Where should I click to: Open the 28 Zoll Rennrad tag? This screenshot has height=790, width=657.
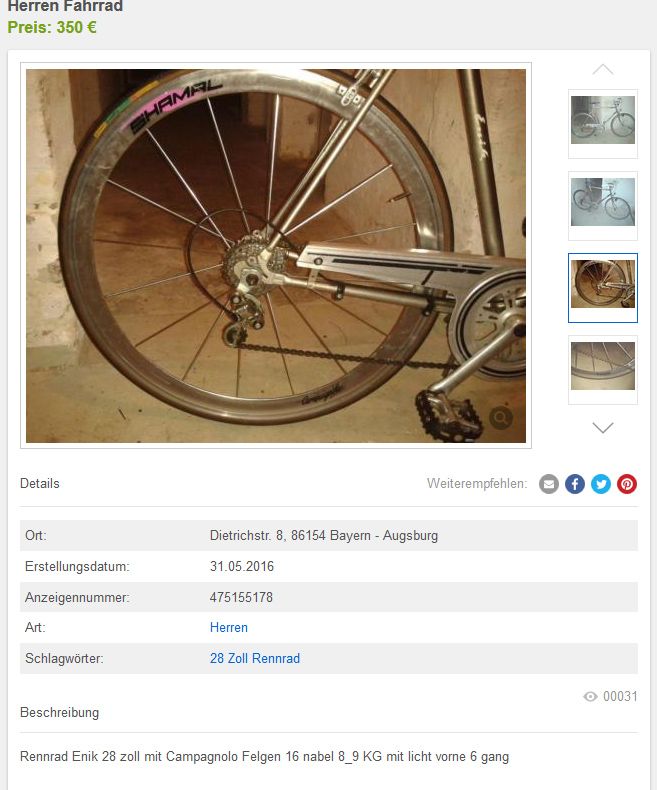255,658
